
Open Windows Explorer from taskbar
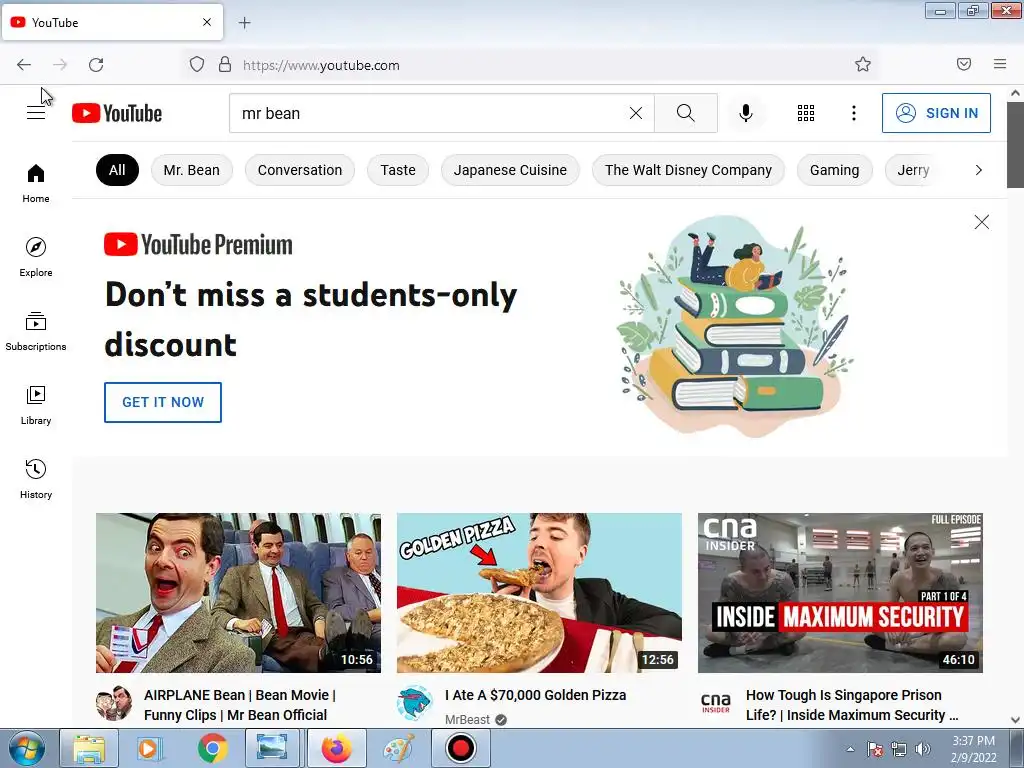pyautogui.click(x=89, y=748)
